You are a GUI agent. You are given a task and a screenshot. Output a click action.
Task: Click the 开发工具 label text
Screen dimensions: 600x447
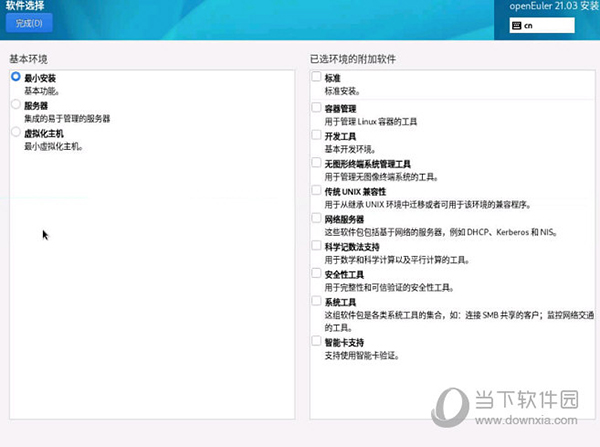pos(341,137)
